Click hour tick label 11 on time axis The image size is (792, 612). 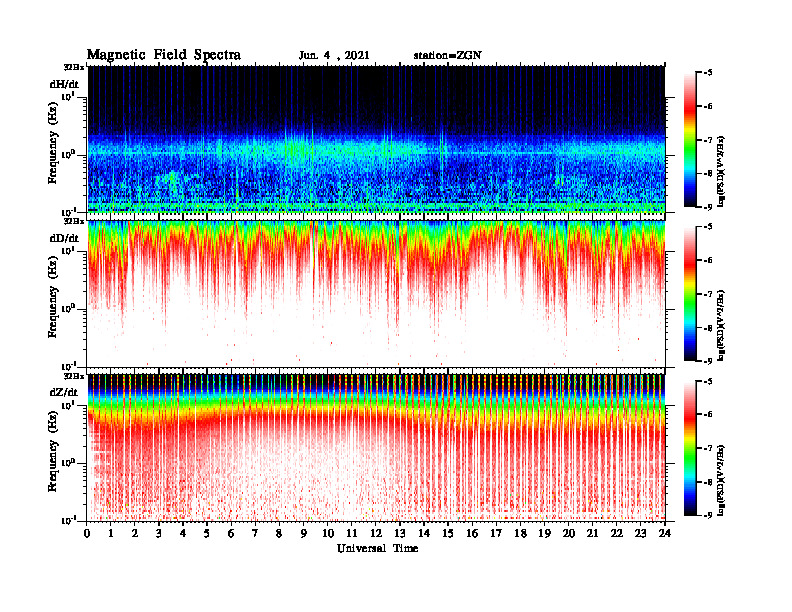(x=352, y=533)
